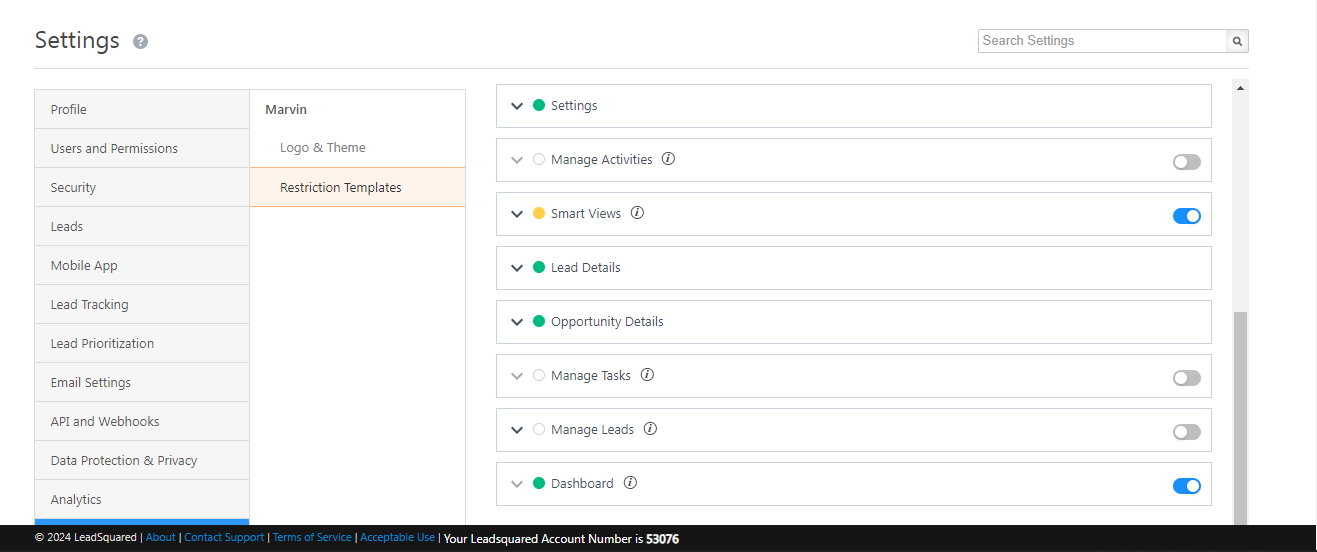Open Users and Permissions settings
1317x552 pixels.
[114, 148]
